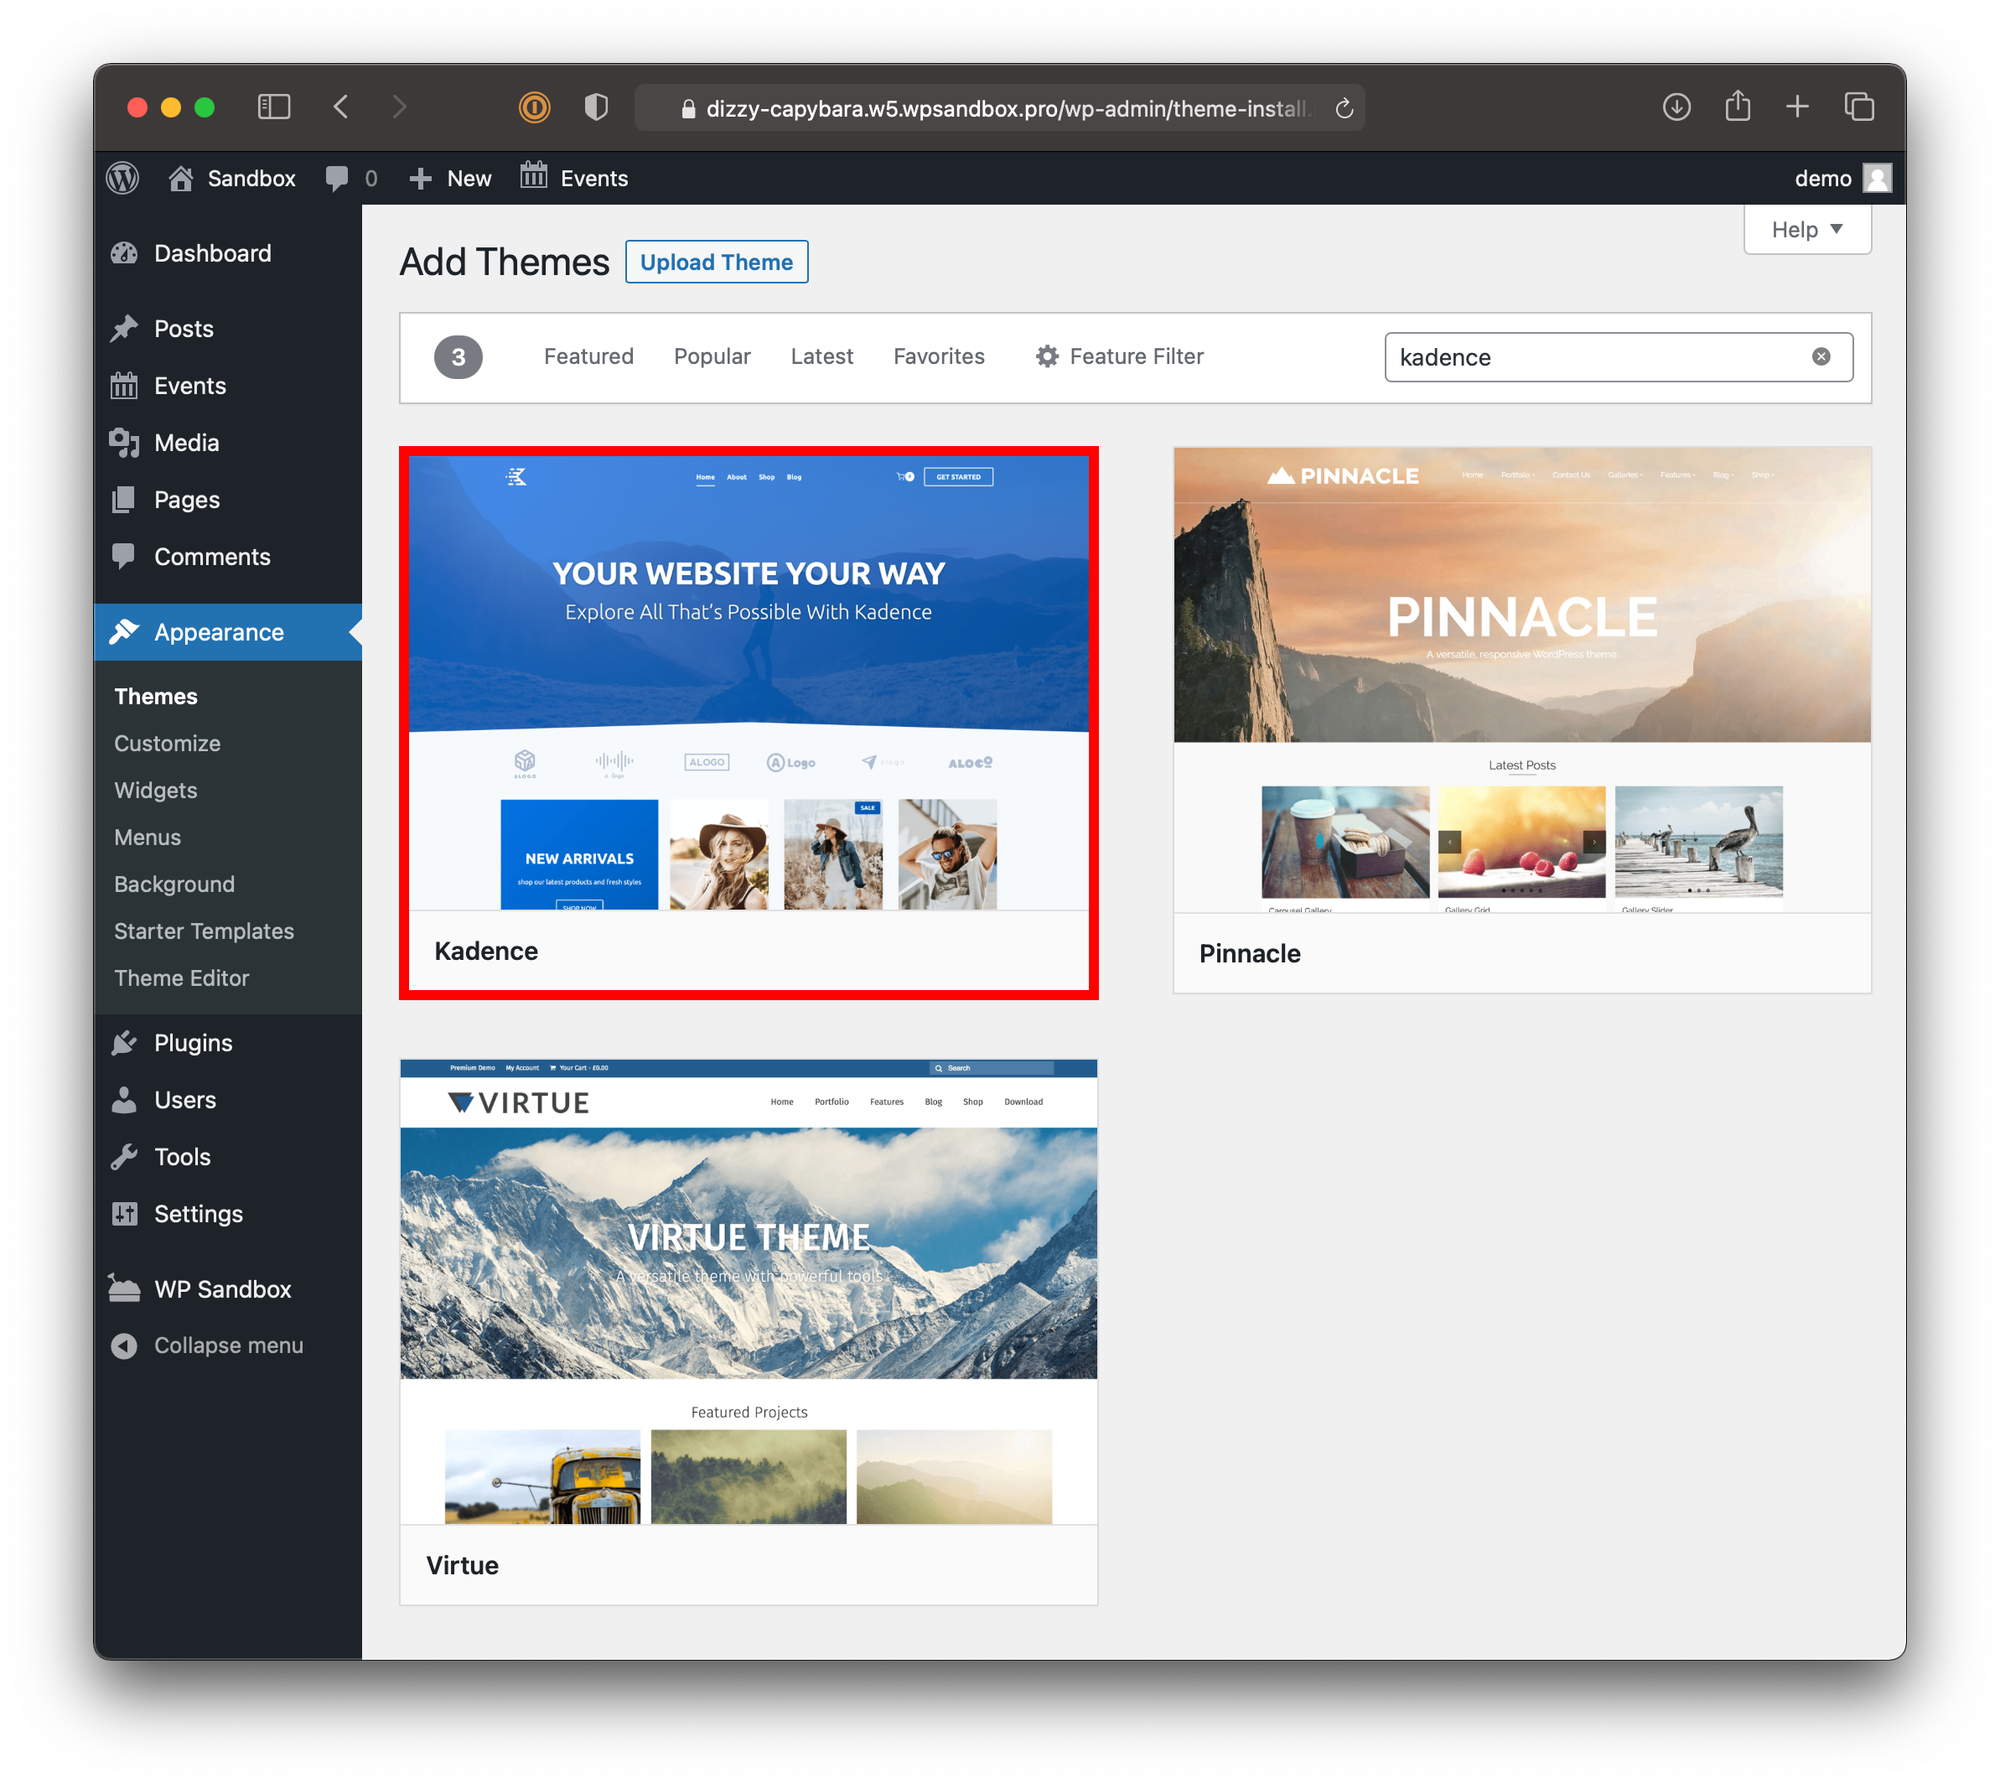The height and width of the screenshot is (1784, 2000).
Task: Open the Menus submenu item
Action: pyautogui.click(x=147, y=837)
